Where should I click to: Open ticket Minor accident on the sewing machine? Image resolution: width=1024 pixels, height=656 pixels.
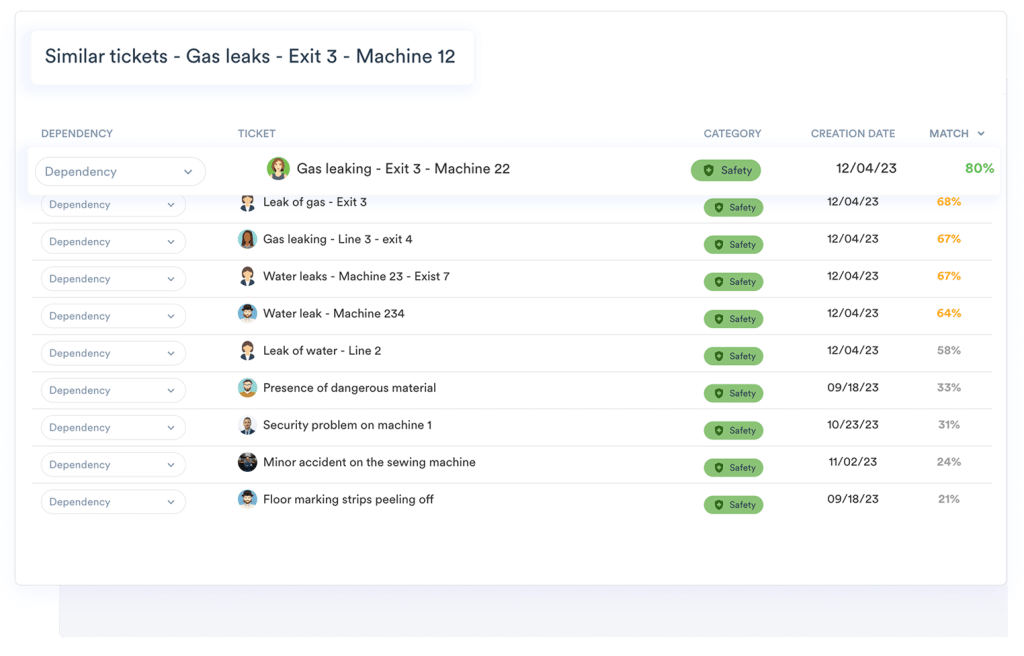pos(369,463)
